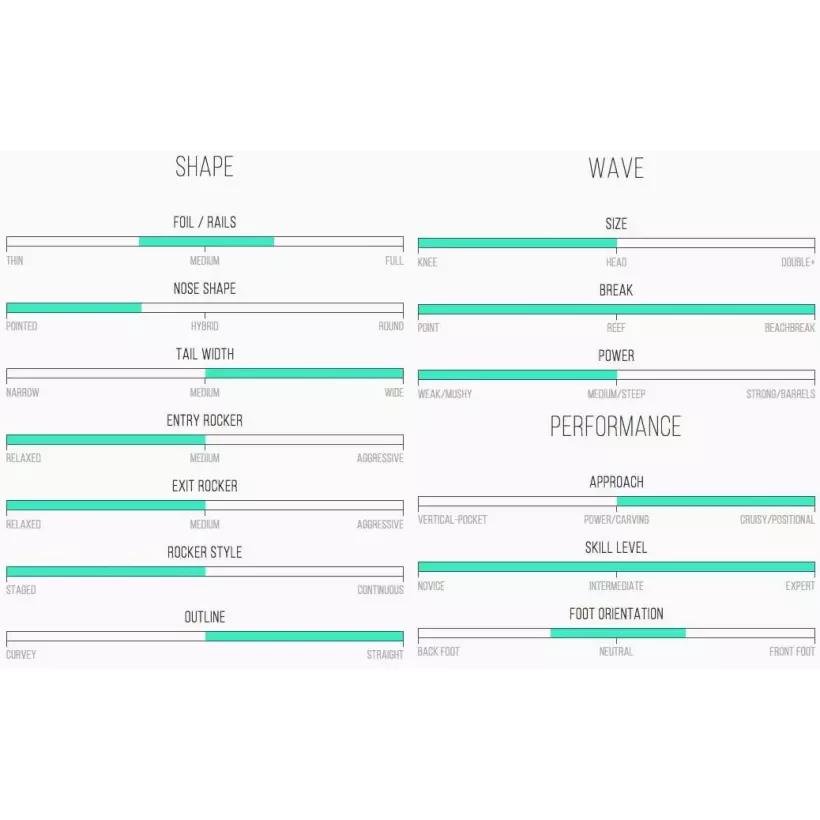This screenshot has height=820, width=820.
Task: Click the Beachbreak label under Break
Action: tap(789, 328)
